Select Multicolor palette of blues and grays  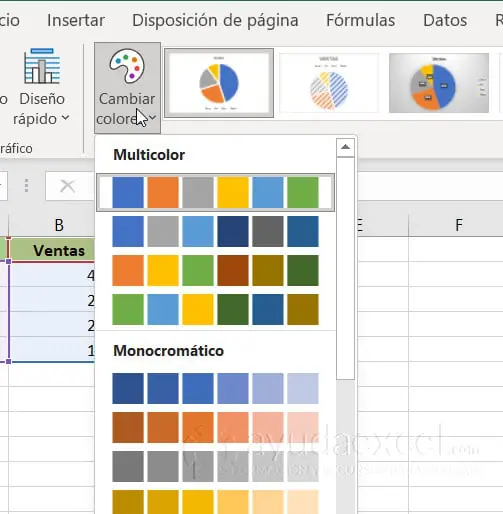[x=215, y=231]
